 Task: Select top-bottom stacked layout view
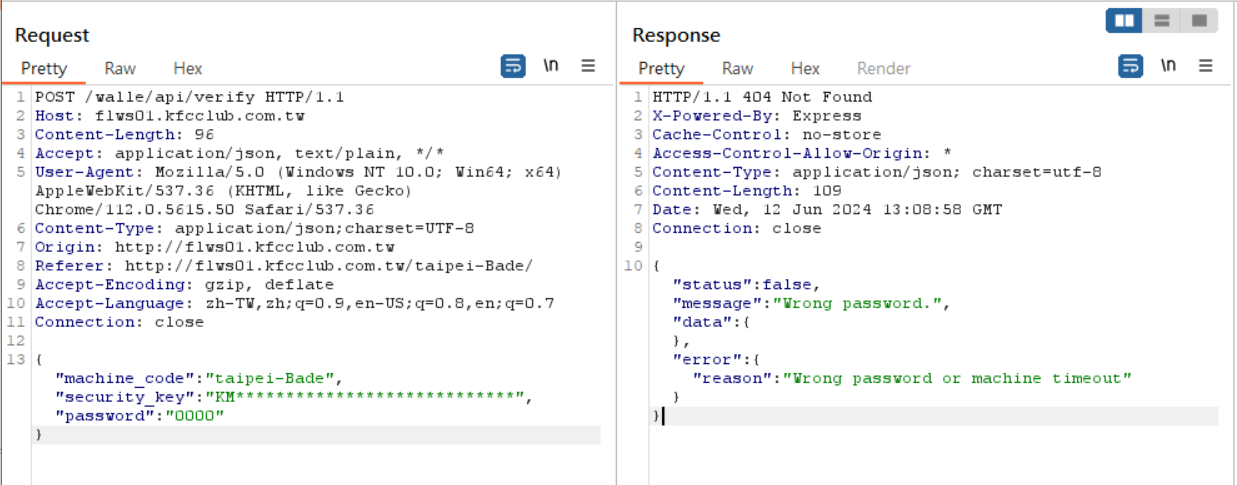(1161, 20)
